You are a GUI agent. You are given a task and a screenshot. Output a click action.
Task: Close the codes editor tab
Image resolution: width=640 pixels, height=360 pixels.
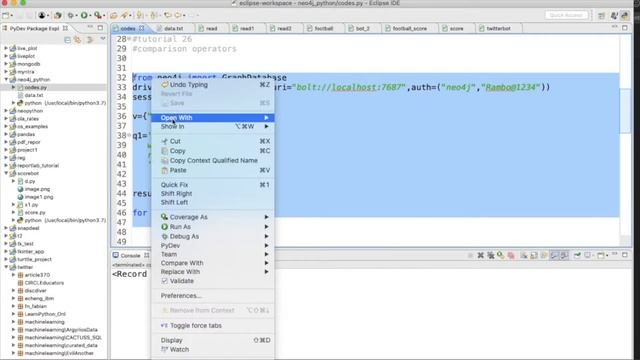tap(142, 28)
